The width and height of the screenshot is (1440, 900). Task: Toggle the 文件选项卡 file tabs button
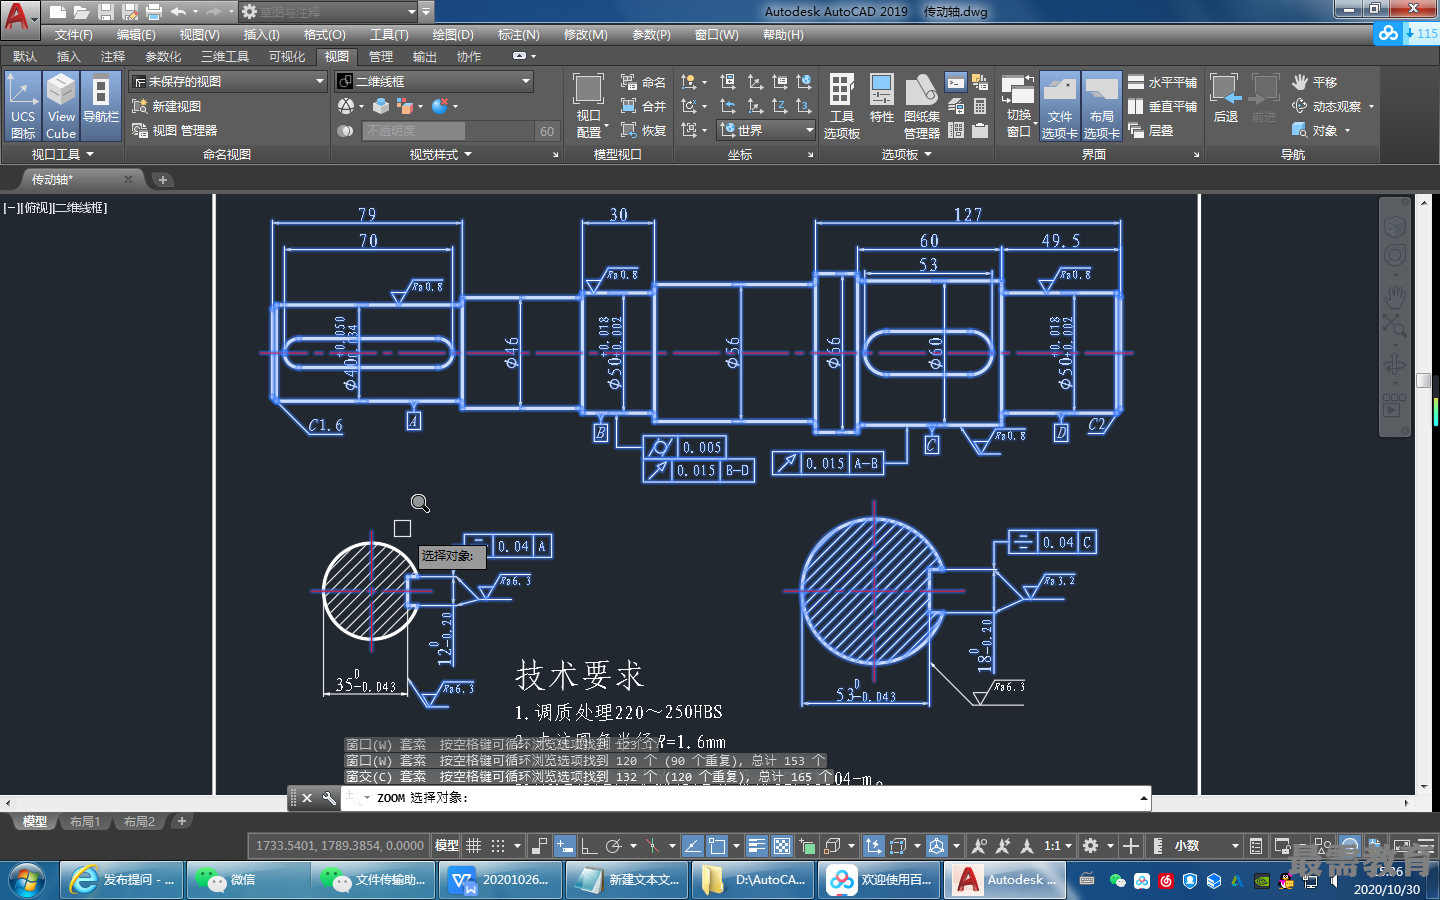click(1060, 106)
